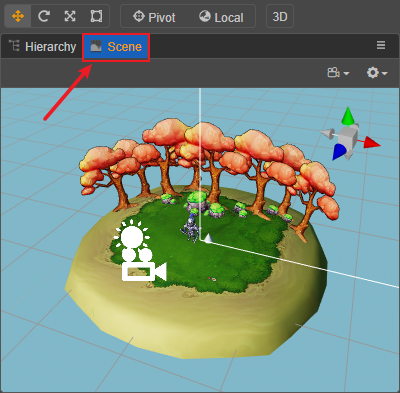This screenshot has width=400, height=393.
Task: Open the scene camera dropdown
Action: click(x=338, y=72)
